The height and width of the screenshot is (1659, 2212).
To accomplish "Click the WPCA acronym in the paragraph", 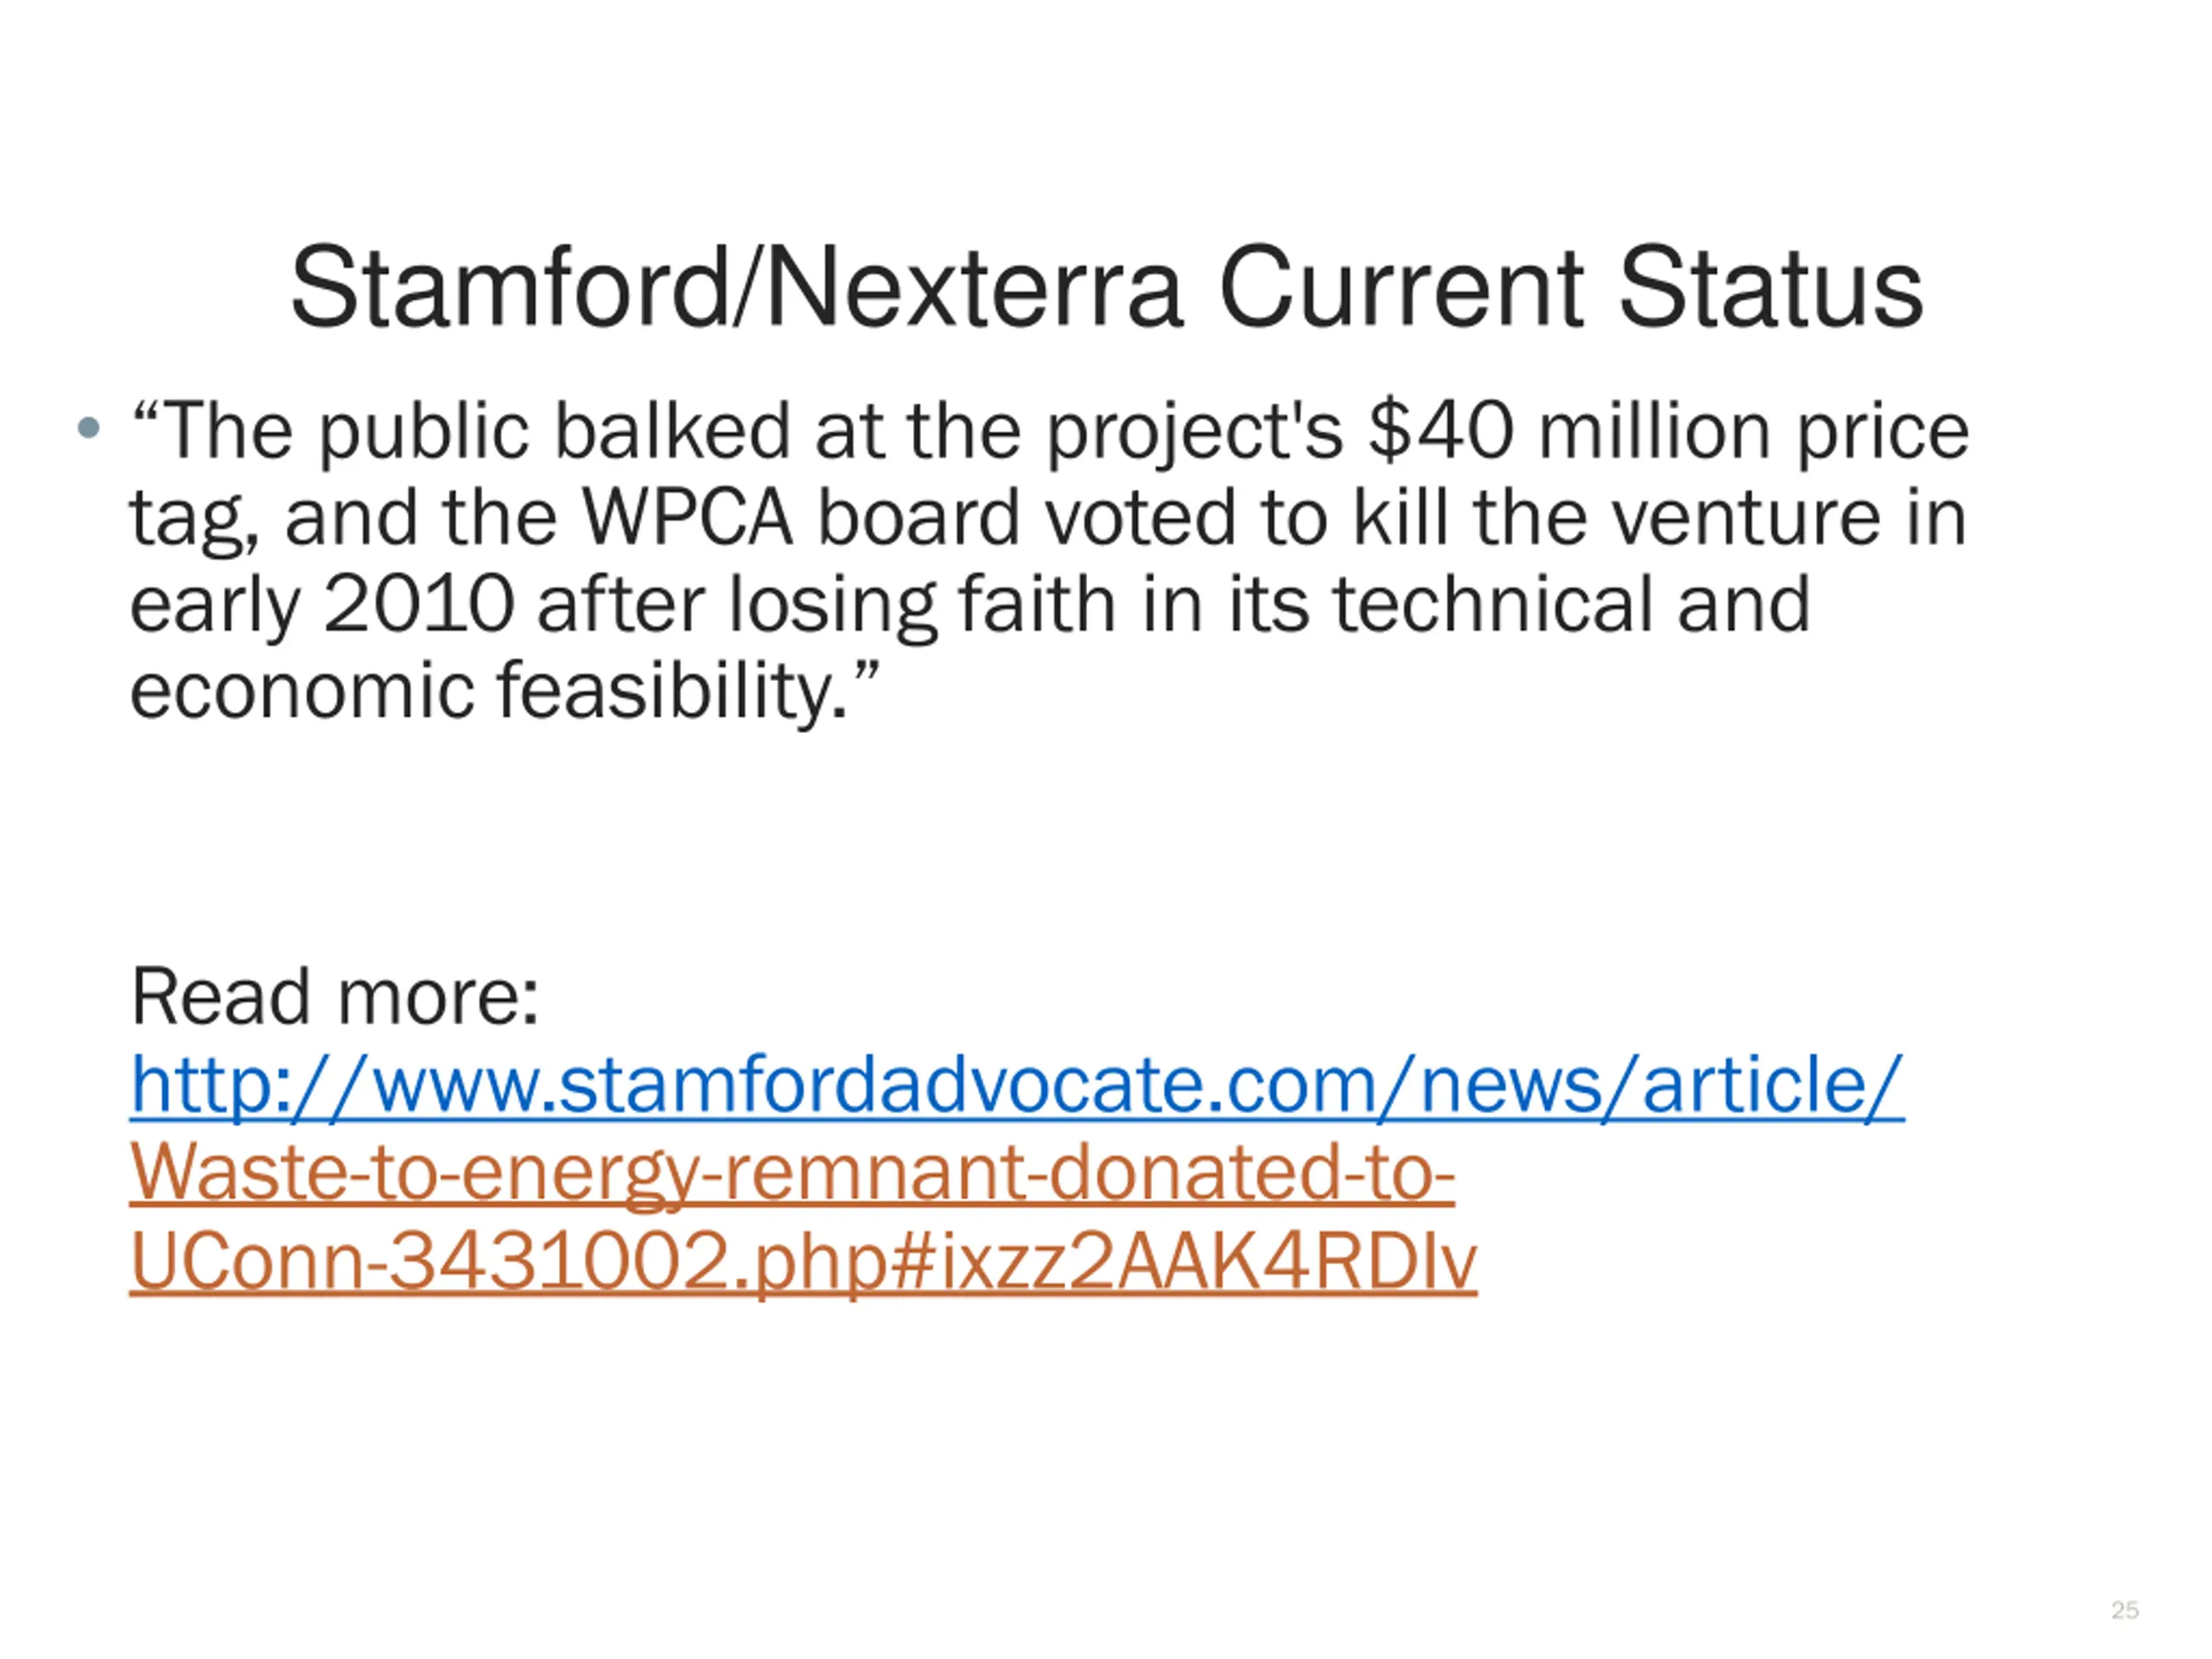I will tap(688, 518).
